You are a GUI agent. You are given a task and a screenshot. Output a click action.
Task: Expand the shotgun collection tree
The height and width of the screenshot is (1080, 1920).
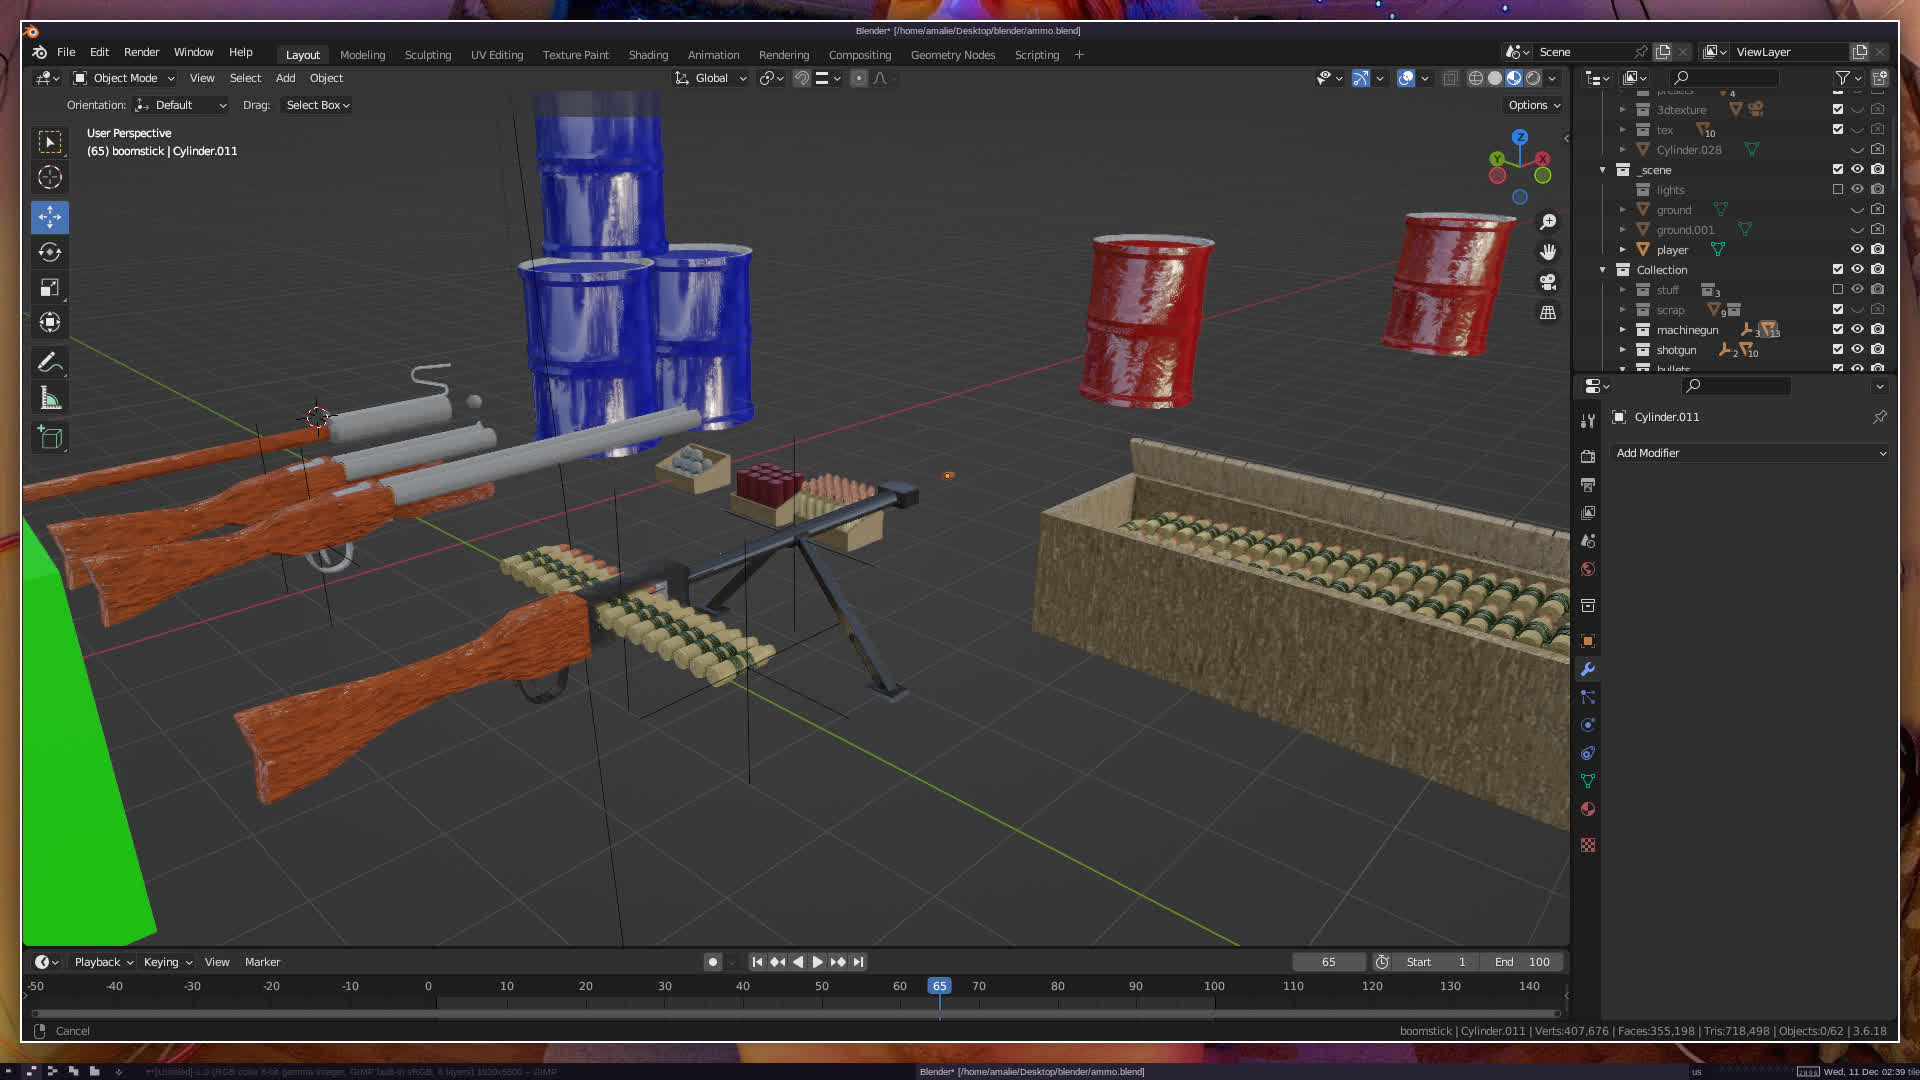tap(1623, 349)
